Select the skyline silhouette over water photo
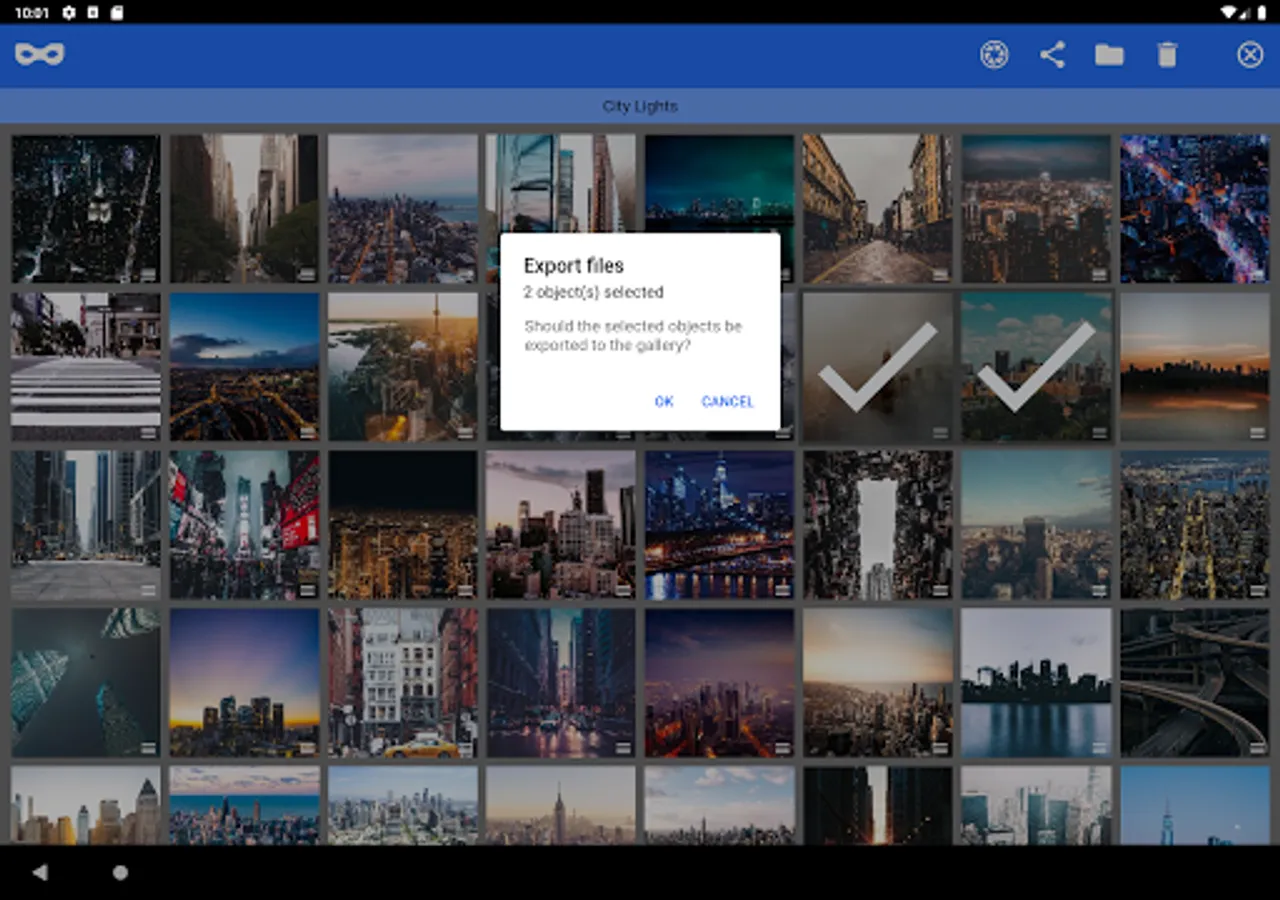 pyautogui.click(x=1036, y=682)
